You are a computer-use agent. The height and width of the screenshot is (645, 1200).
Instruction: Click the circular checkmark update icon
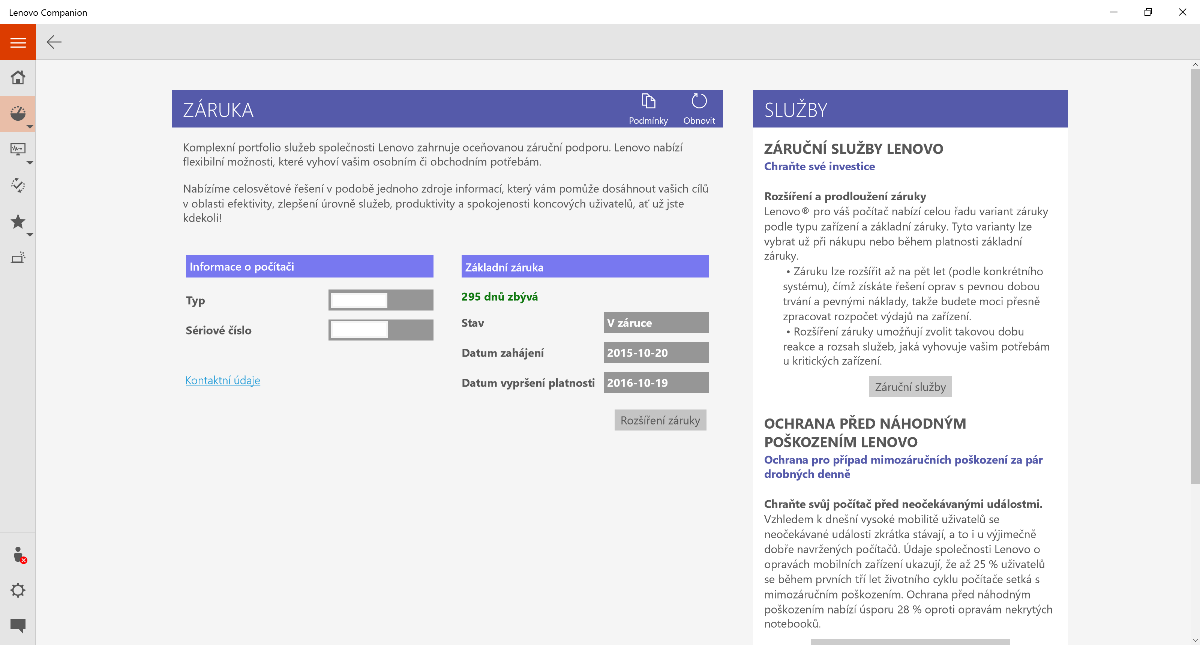point(17,185)
